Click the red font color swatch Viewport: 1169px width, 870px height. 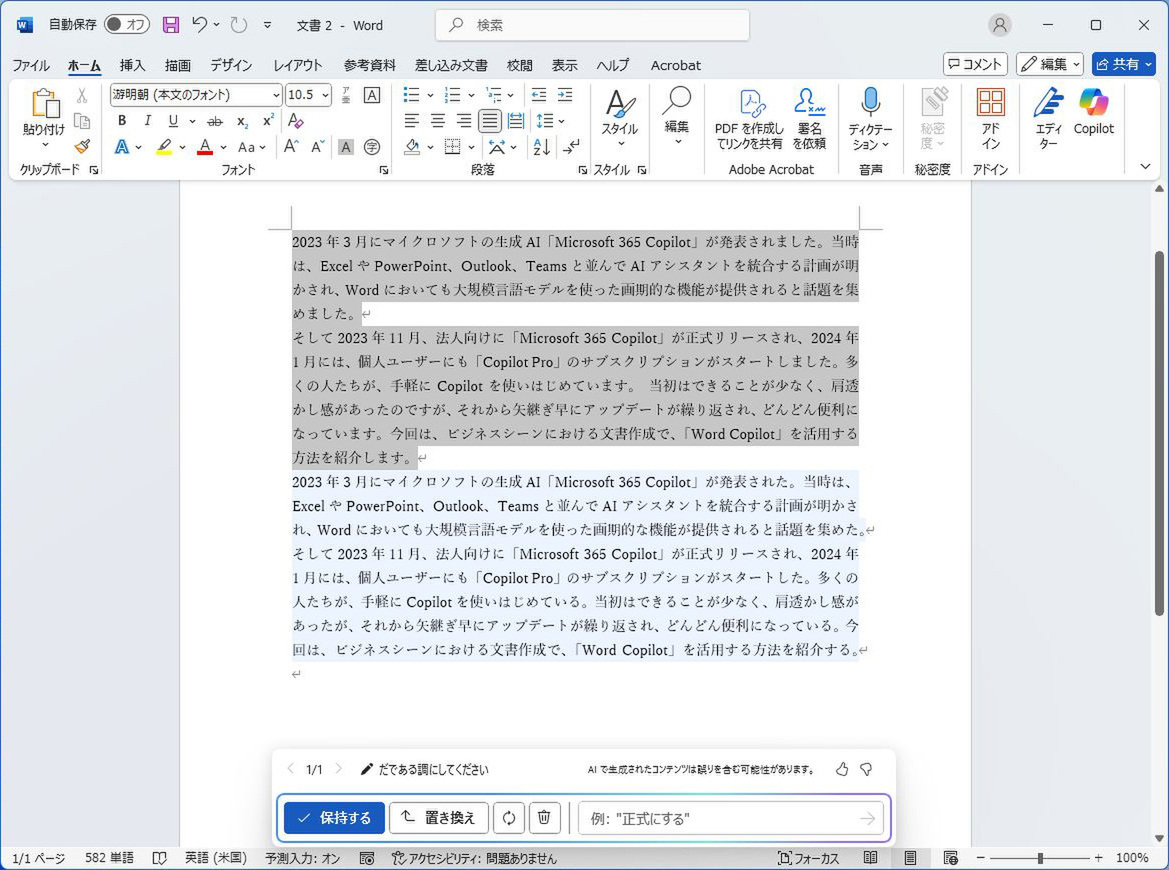click(x=205, y=147)
